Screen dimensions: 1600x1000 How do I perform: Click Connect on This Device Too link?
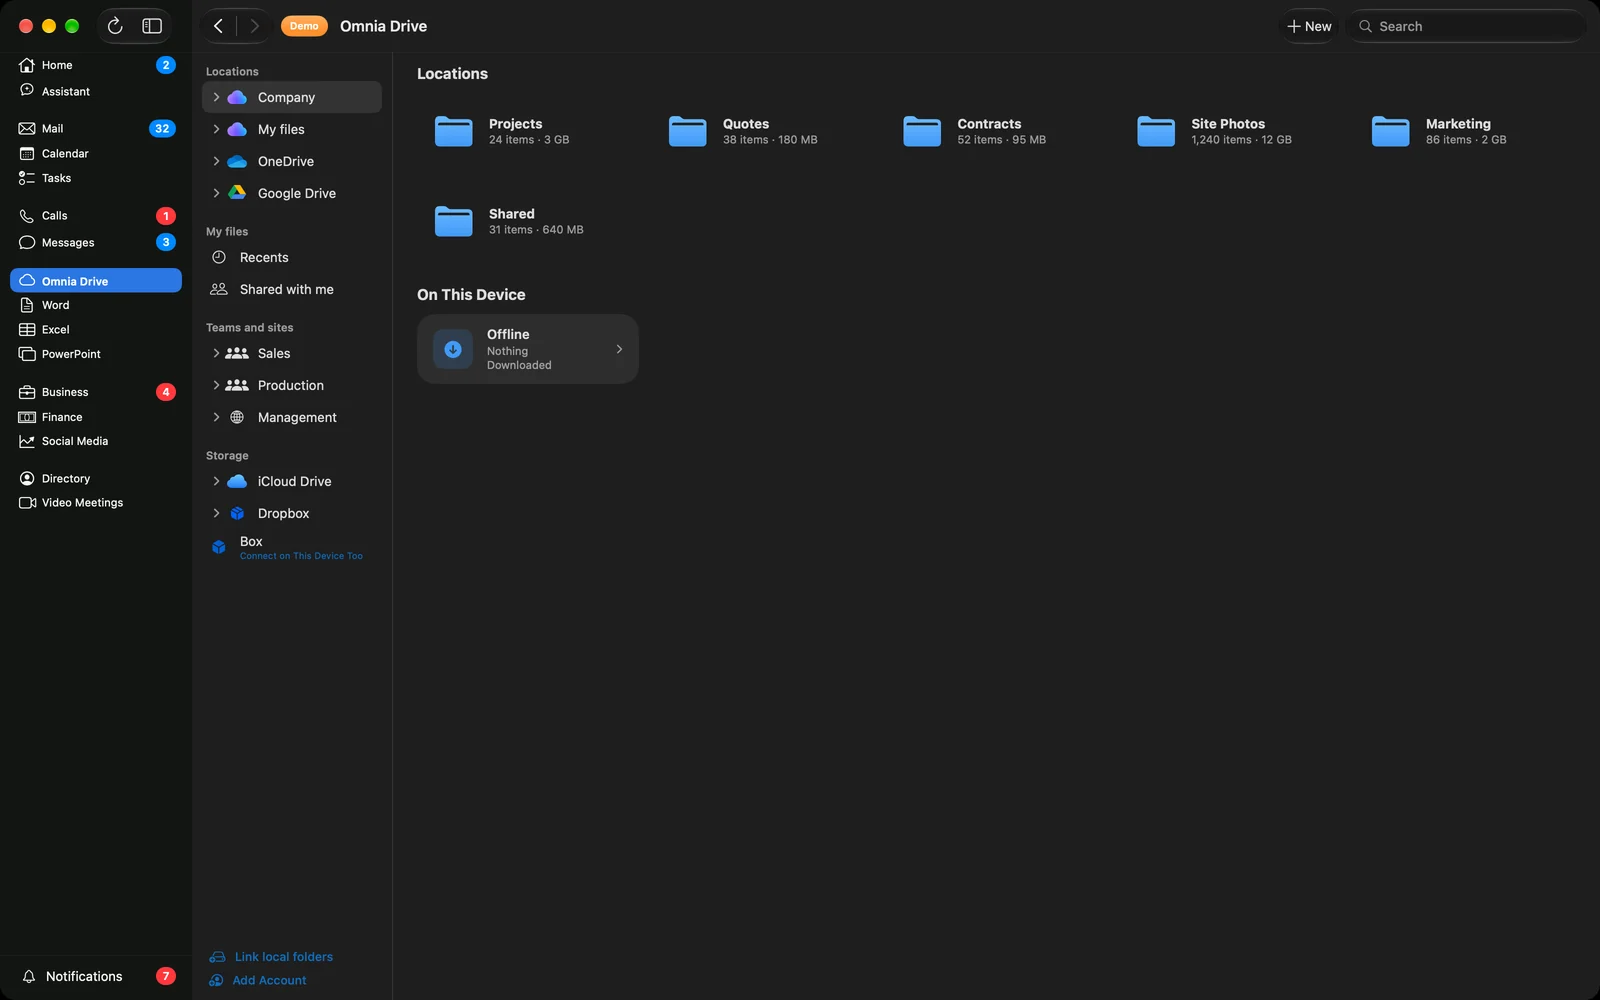point(301,556)
